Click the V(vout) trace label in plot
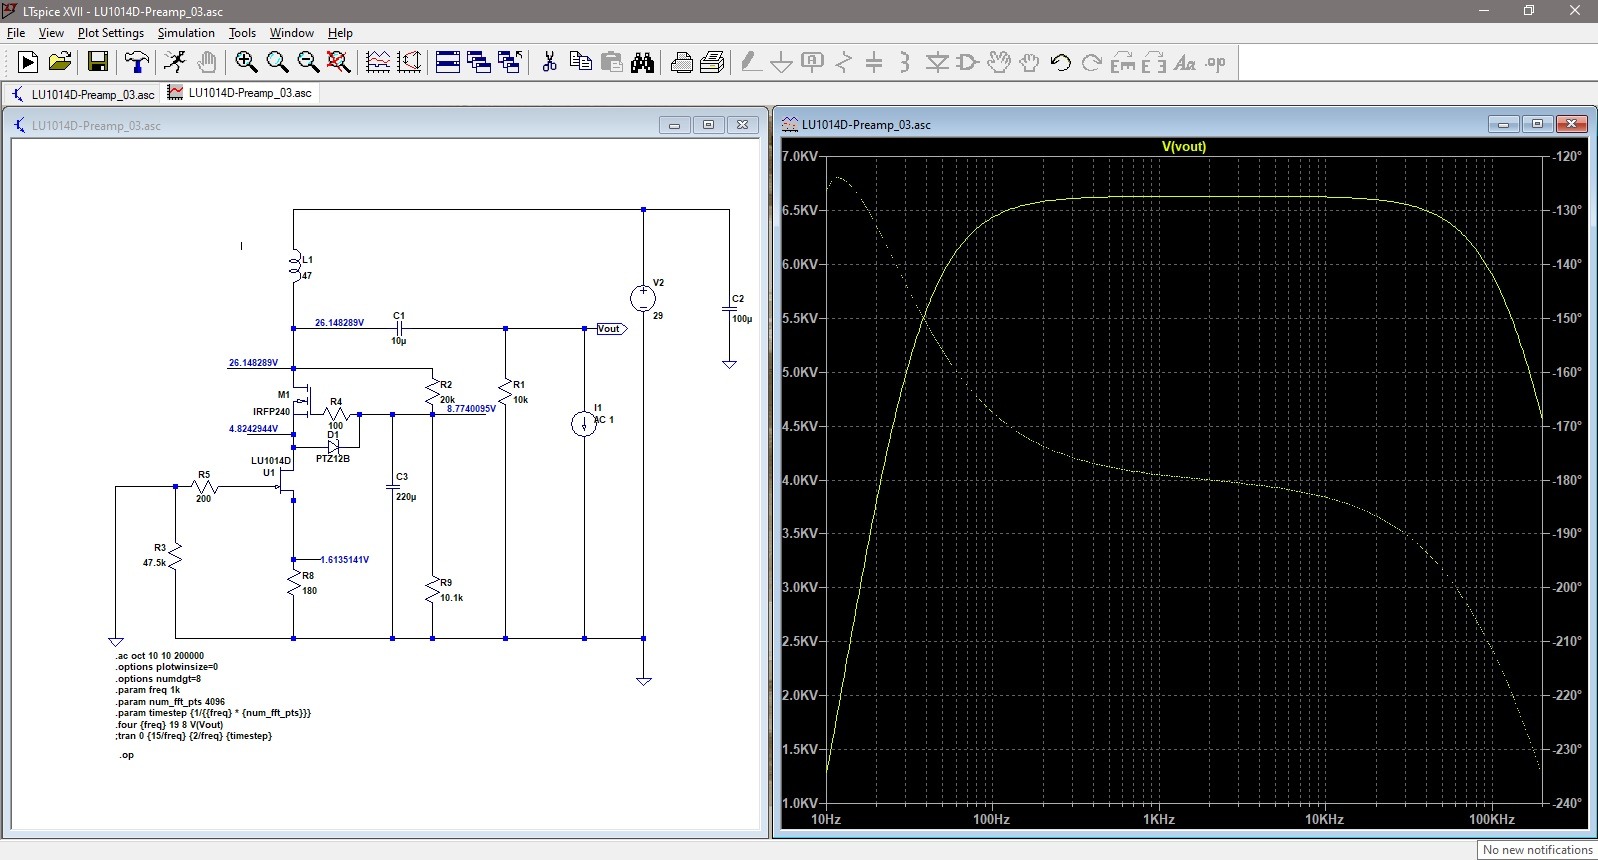 1184,146
